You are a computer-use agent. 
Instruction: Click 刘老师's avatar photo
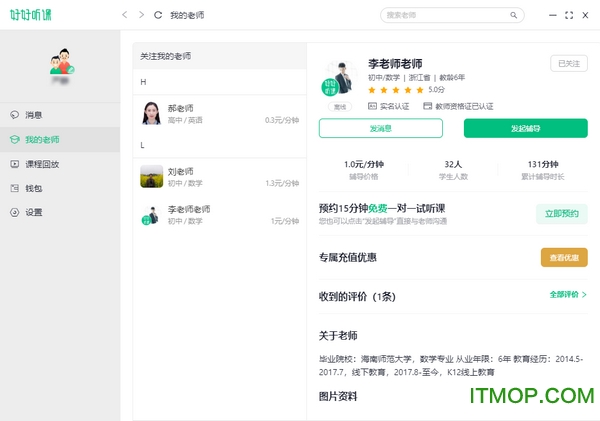click(152, 176)
